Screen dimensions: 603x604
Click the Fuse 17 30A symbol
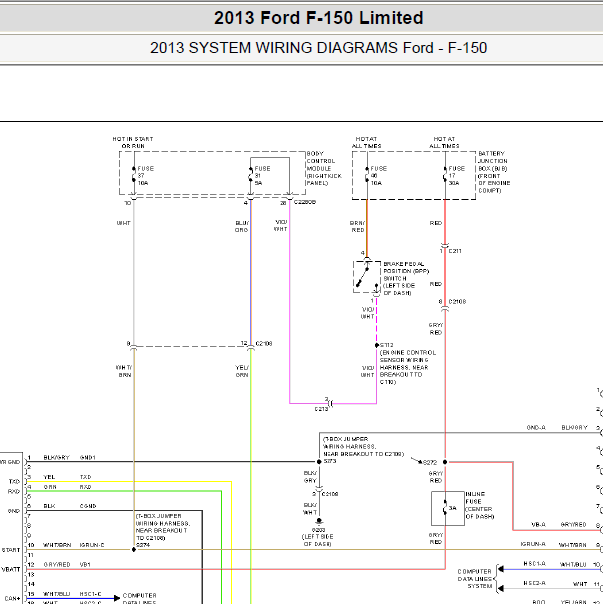(445, 176)
